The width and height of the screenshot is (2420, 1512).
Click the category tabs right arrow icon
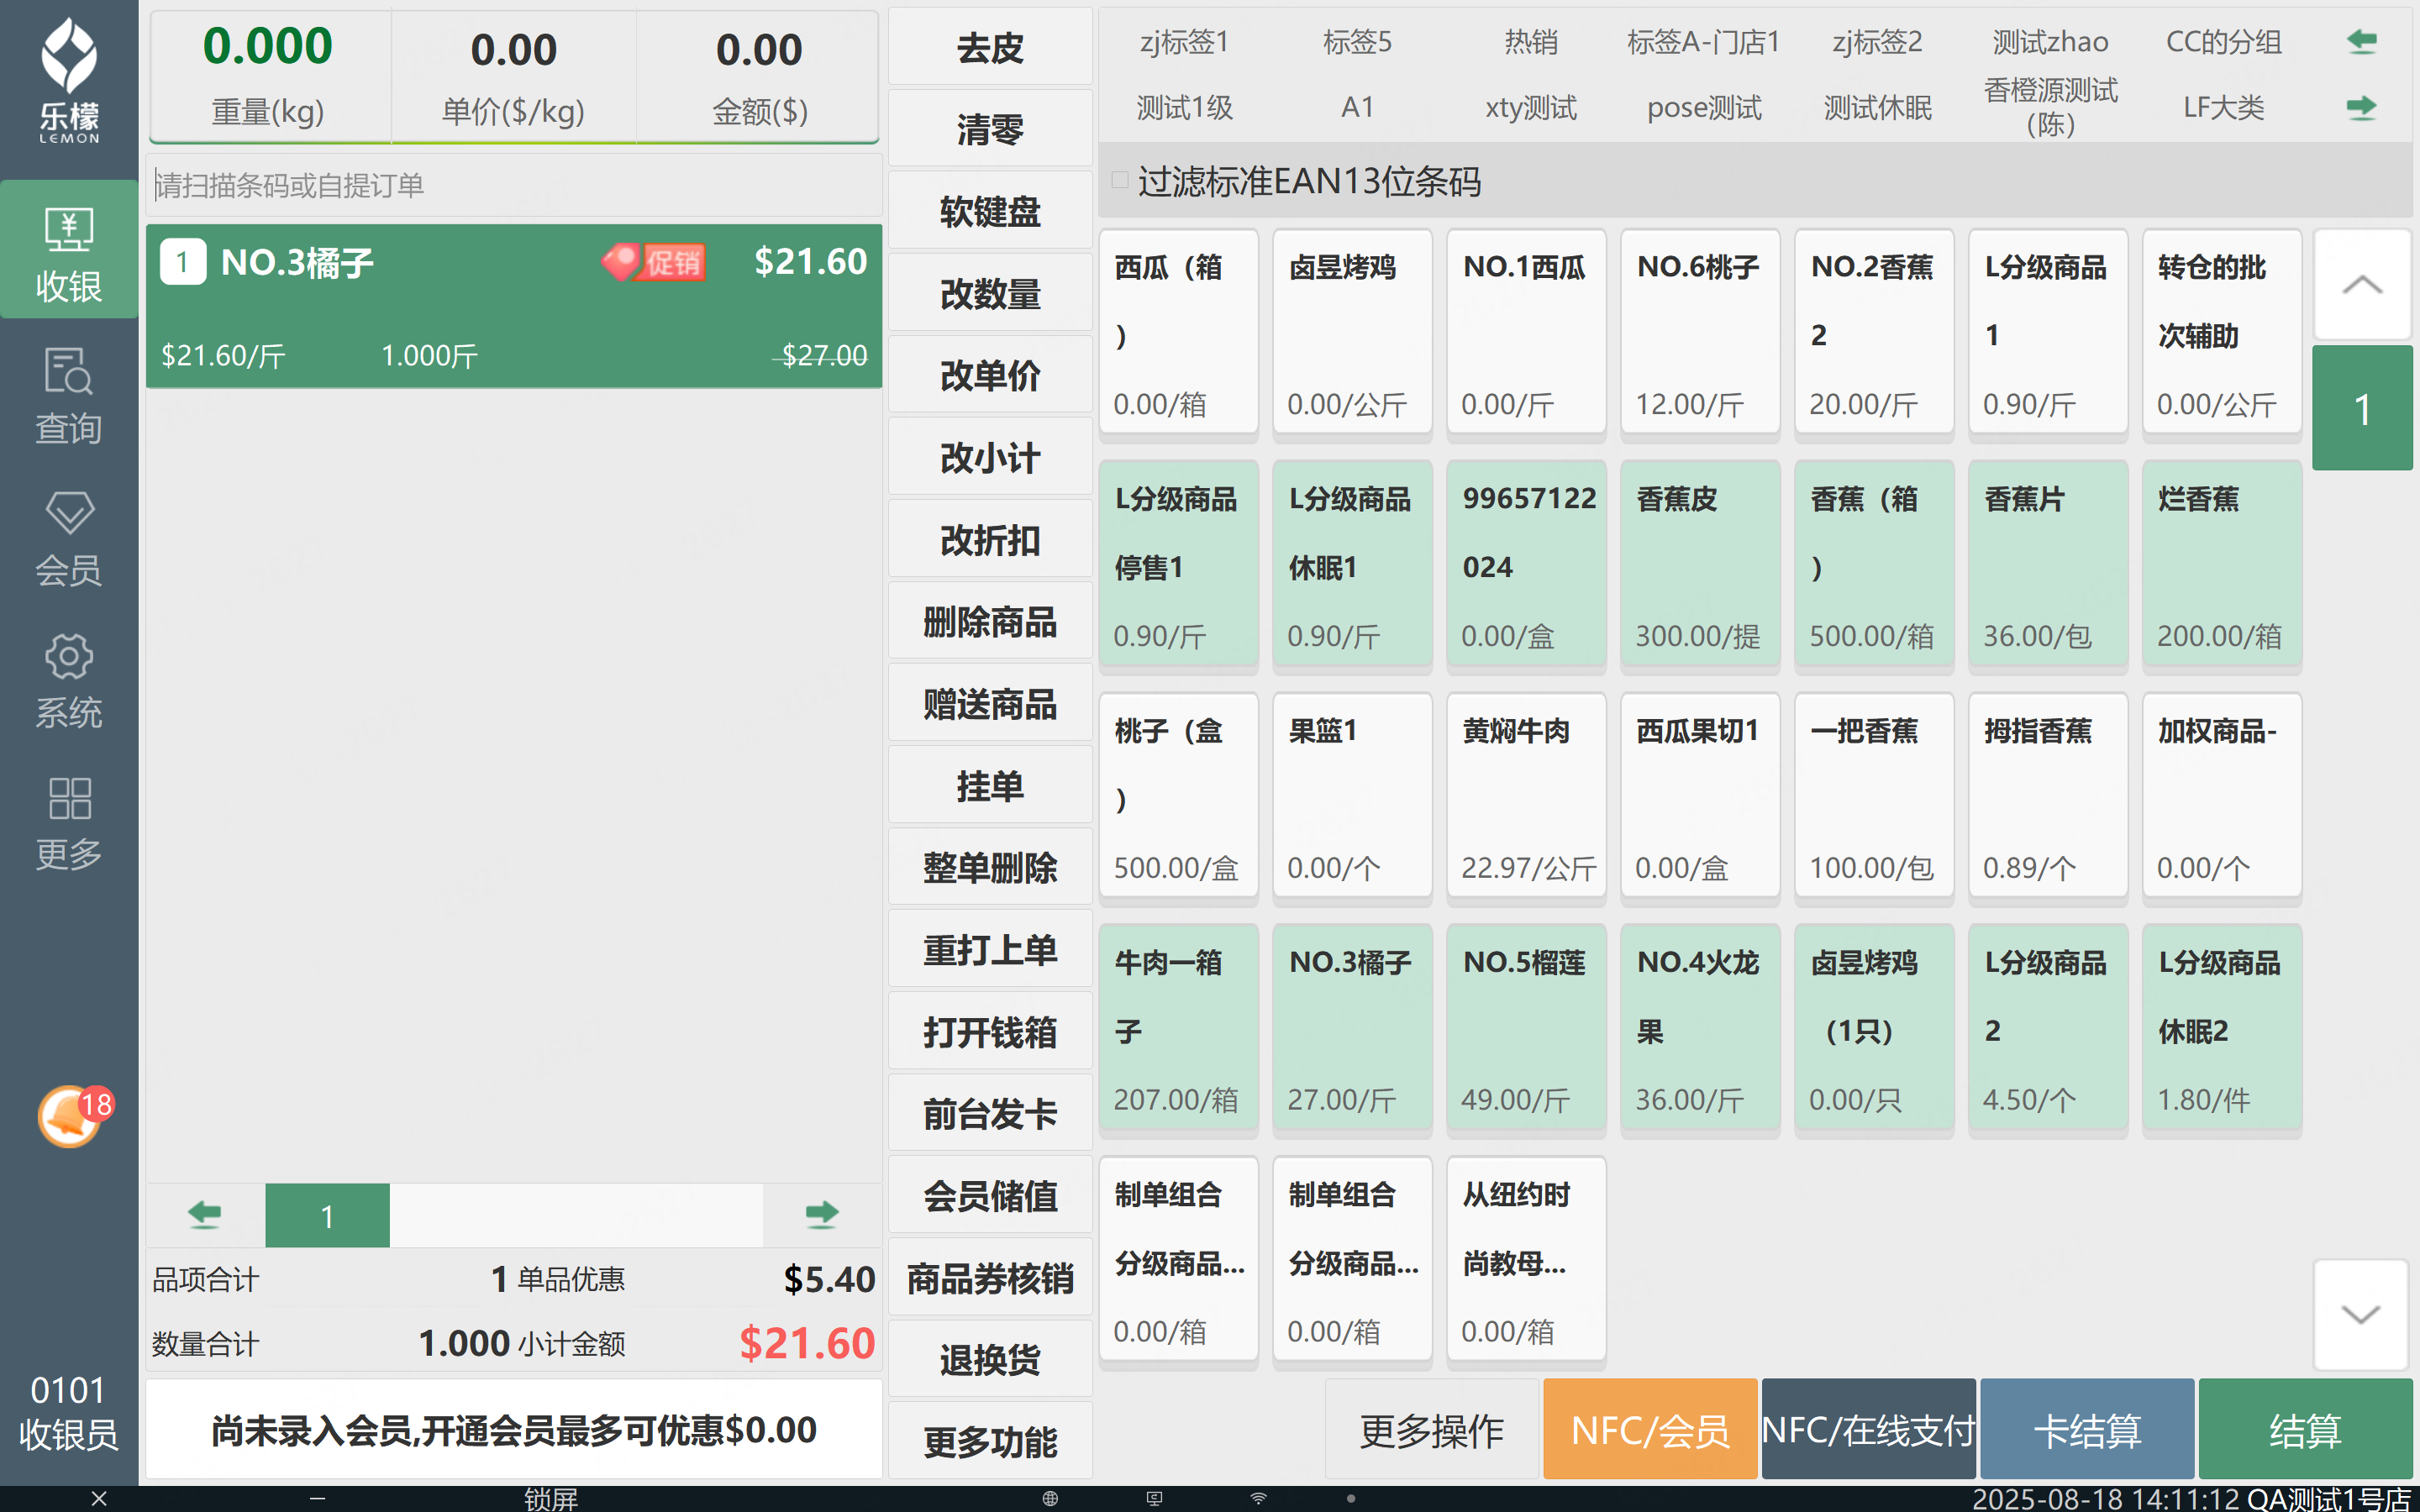(x=2361, y=107)
